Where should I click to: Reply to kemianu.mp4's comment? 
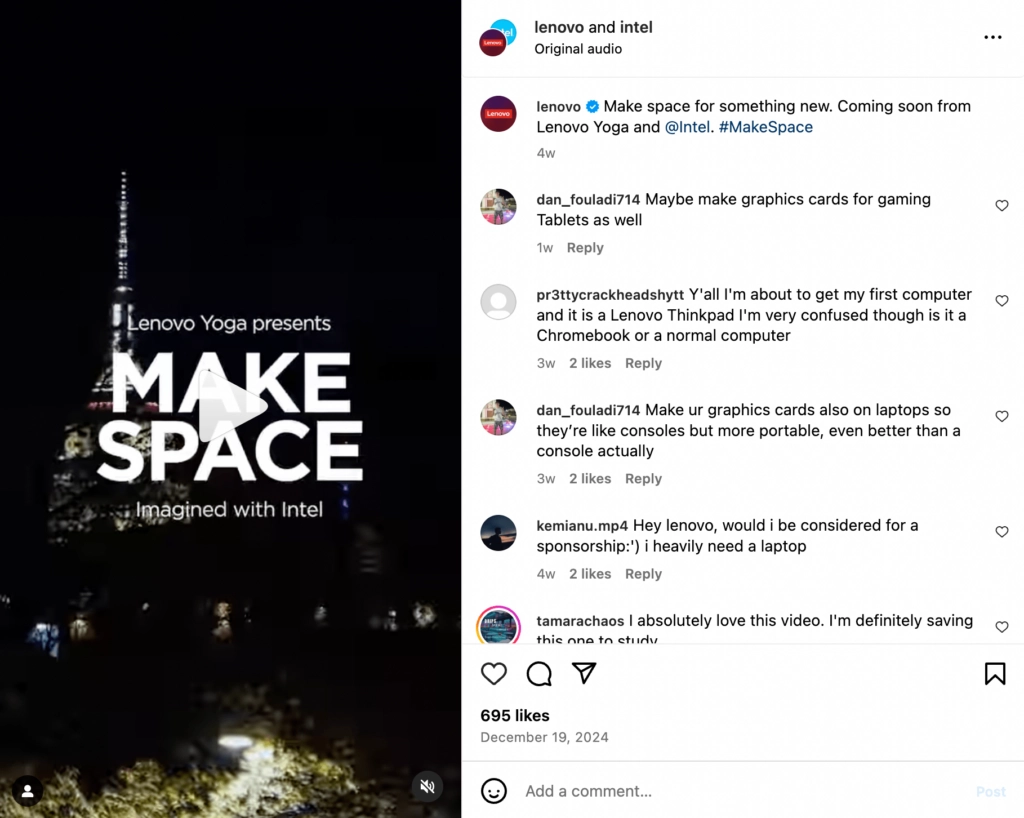point(643,573)
